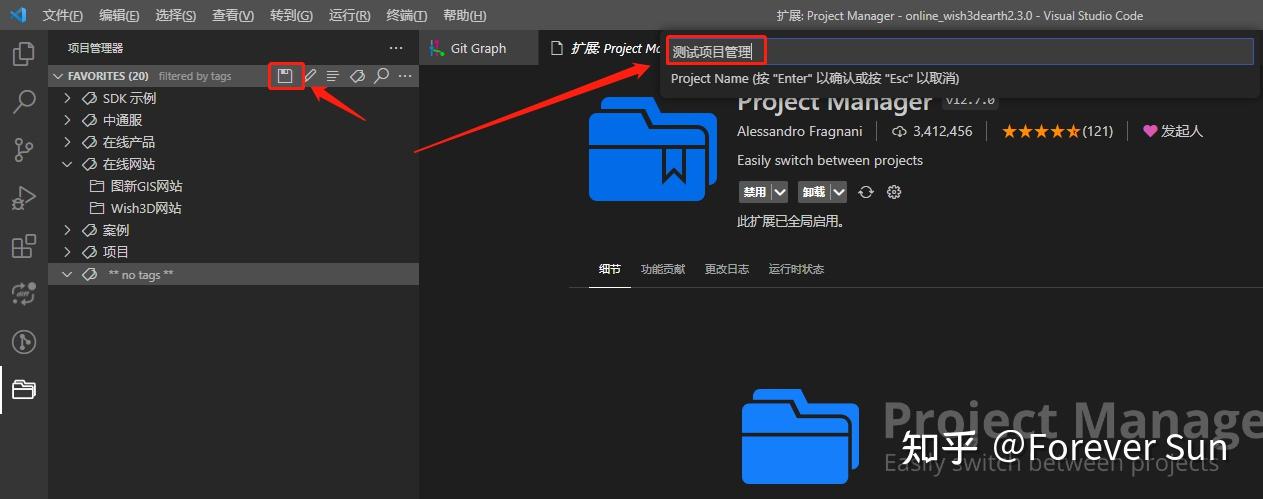
Task: Expand the 中通服 tag group
Action: 67,120
